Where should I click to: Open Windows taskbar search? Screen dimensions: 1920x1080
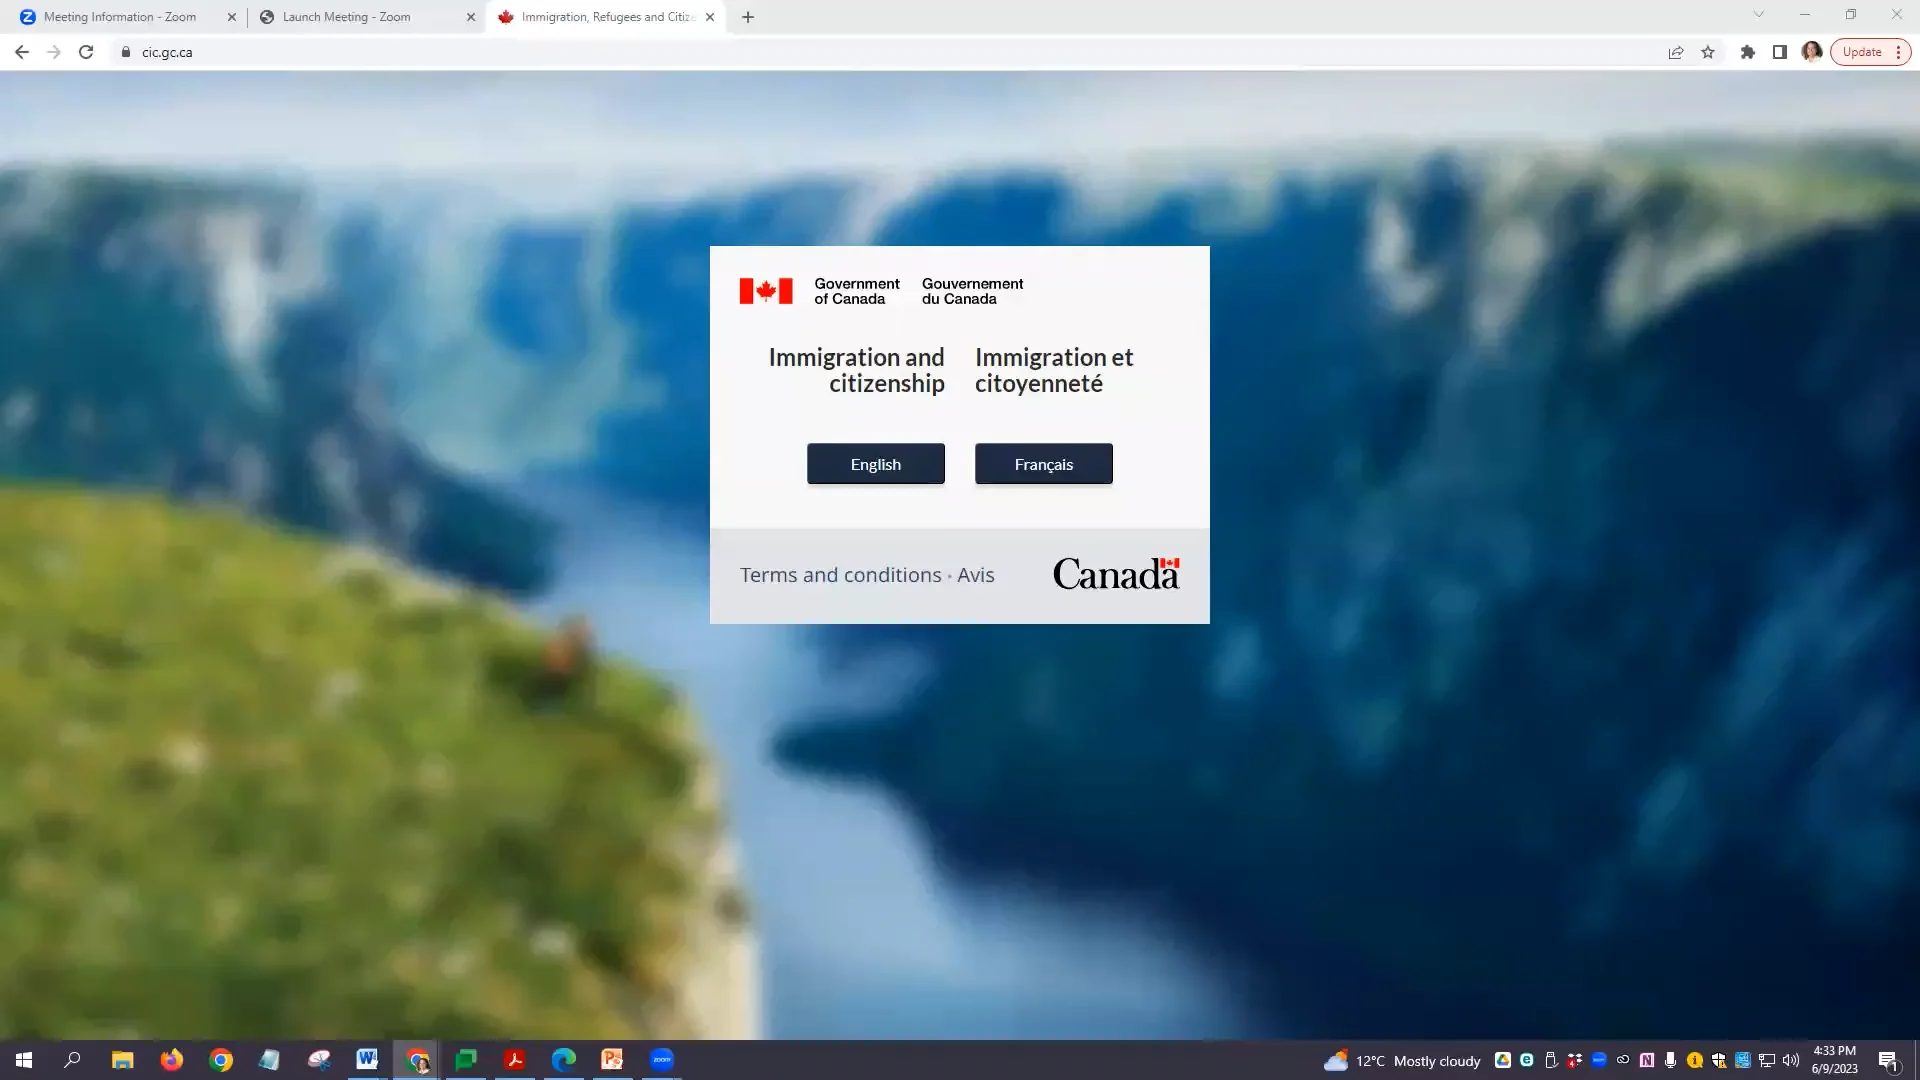pos(72,1060)
